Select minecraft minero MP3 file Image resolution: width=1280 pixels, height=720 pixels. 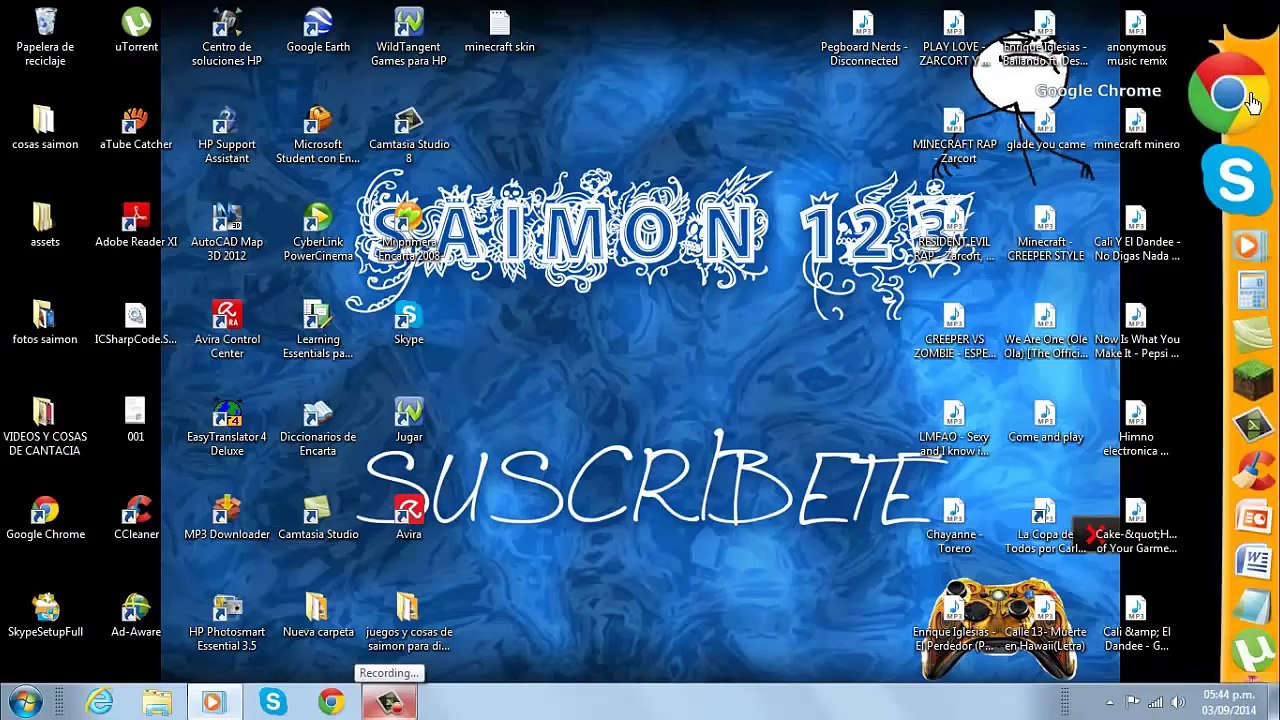(1137, 127)
